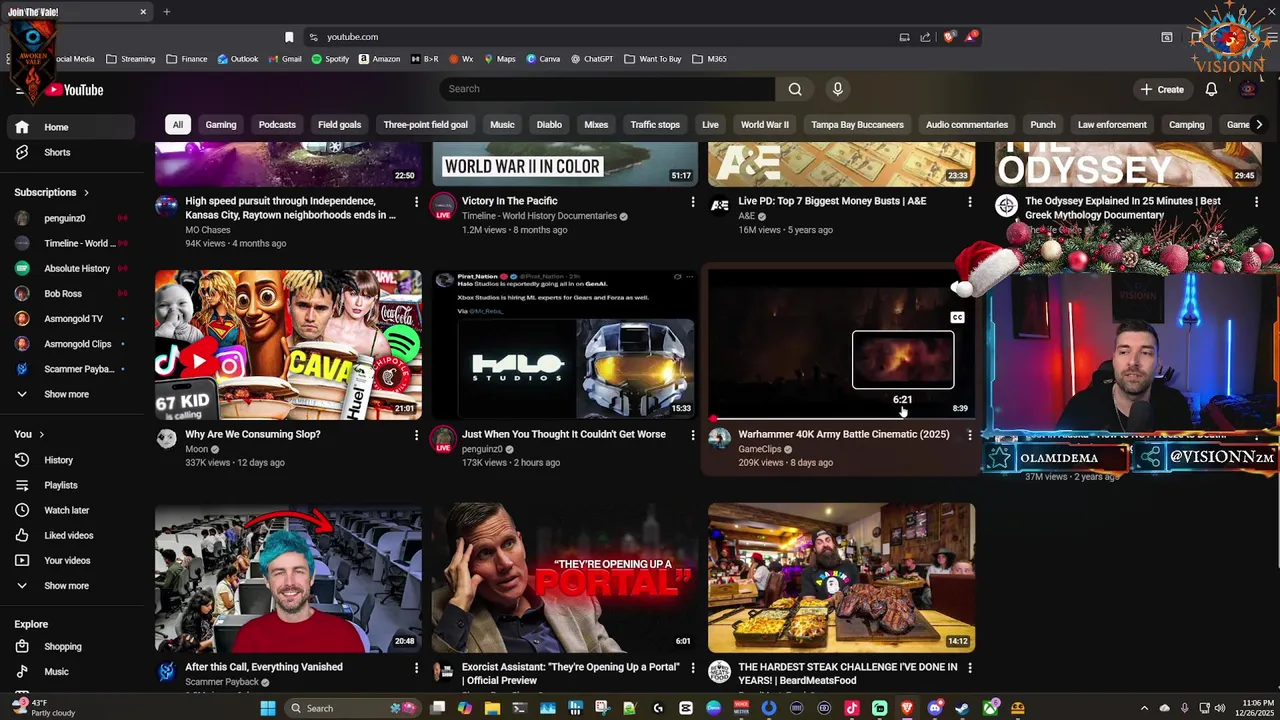Select the Diablo filter chip
Viewport: 1280px width, 720px height.
(549, 125)
